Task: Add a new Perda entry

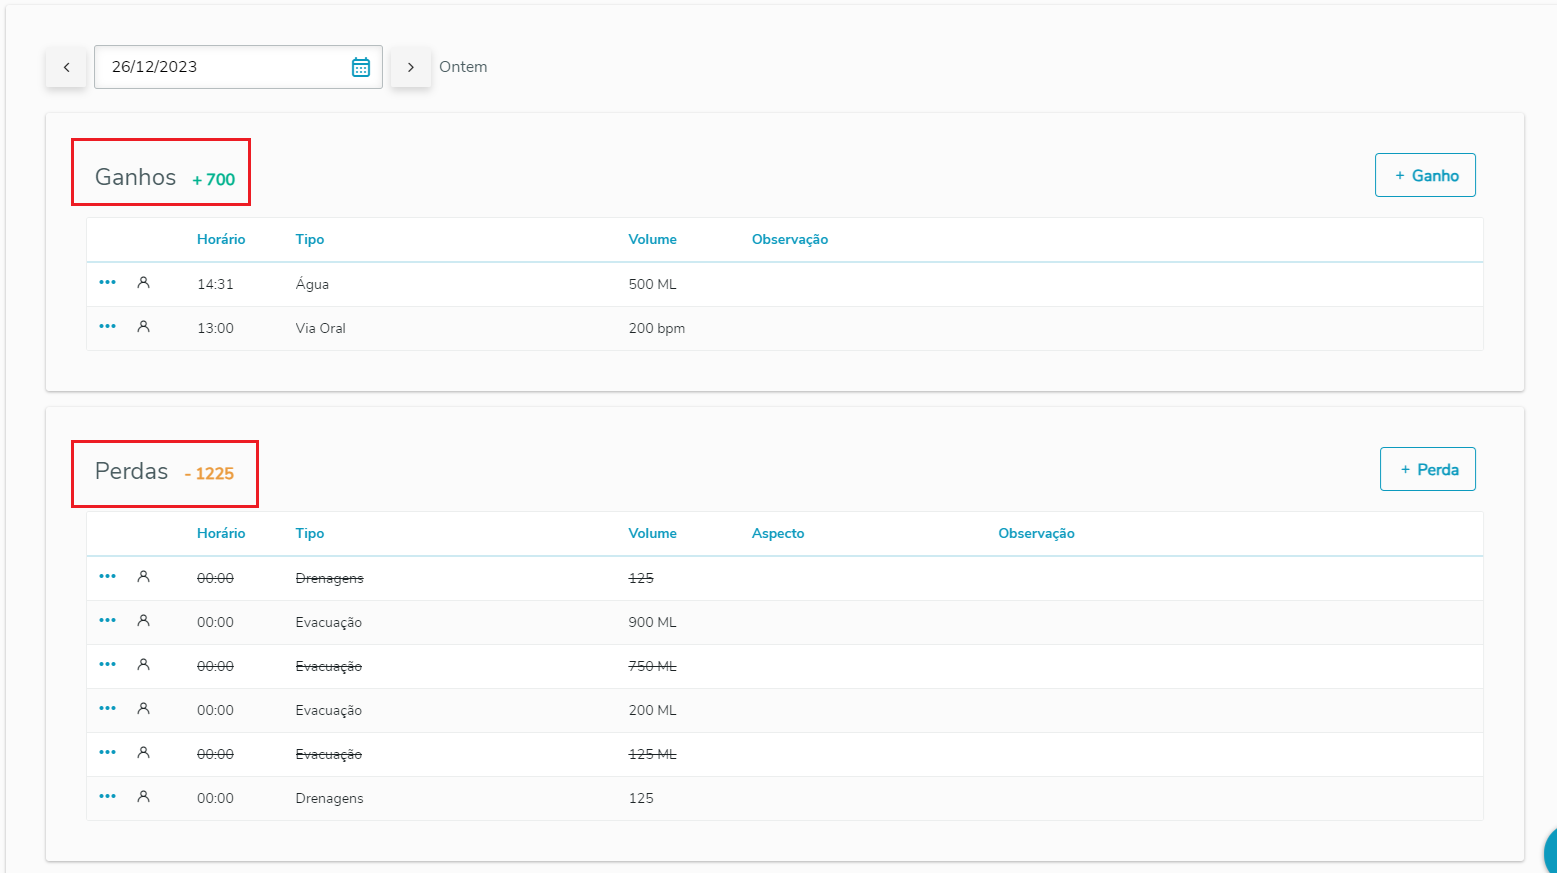Action: (x=1427, y=469)
